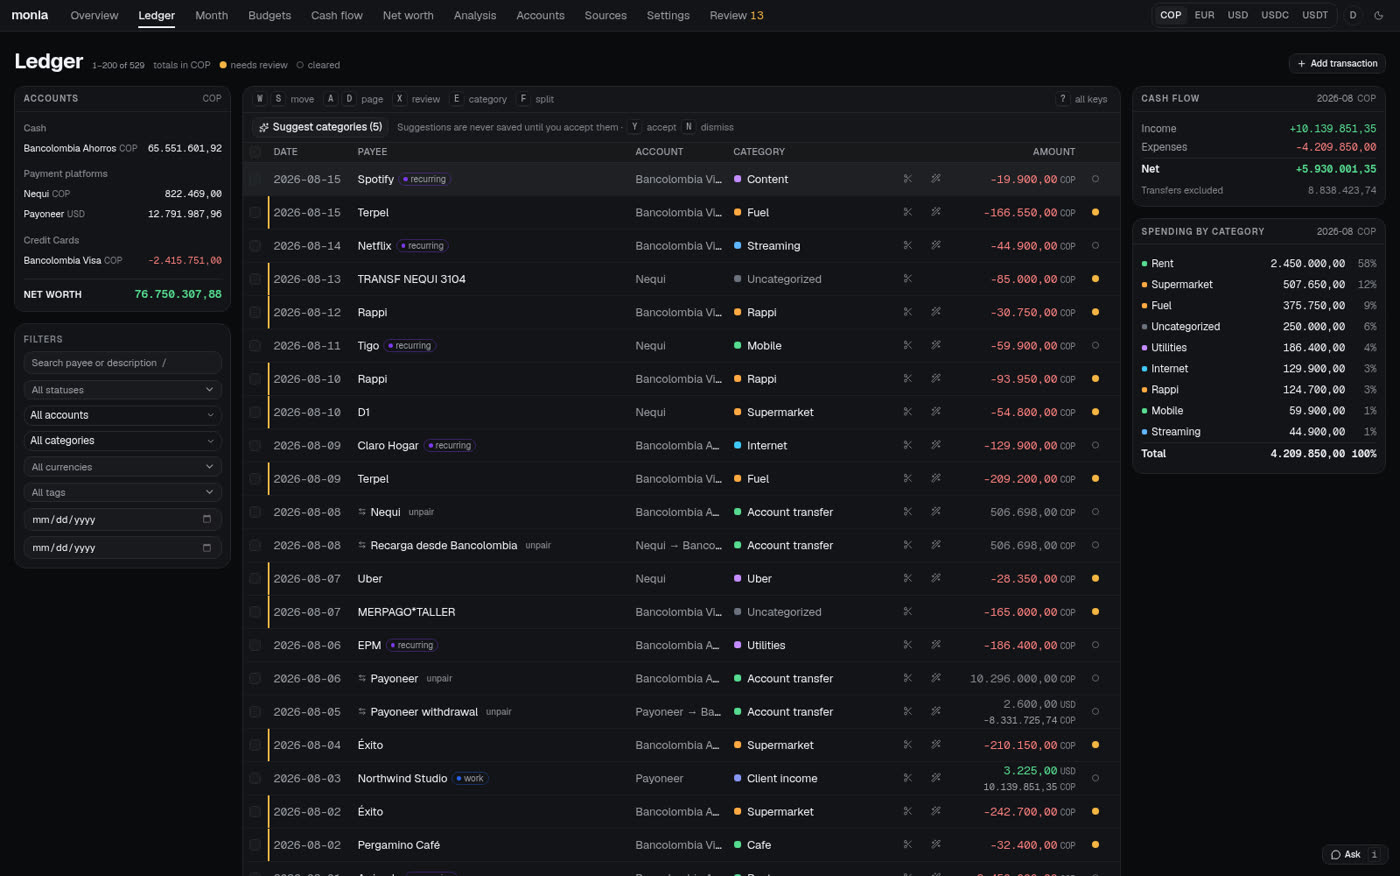Open the All statuses filter dropdown
This screenshot has width=1400, height=876.
122,390
